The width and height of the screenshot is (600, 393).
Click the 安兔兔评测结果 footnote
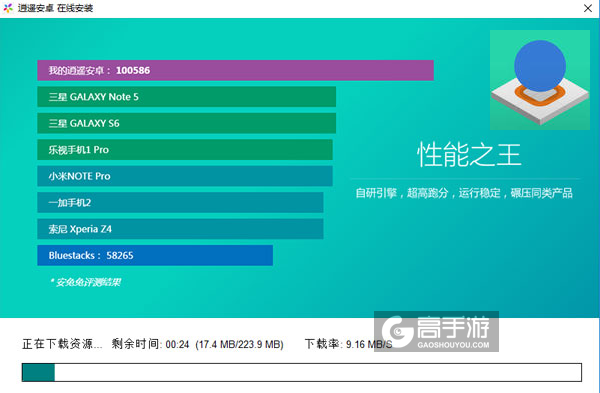(85, 282)
